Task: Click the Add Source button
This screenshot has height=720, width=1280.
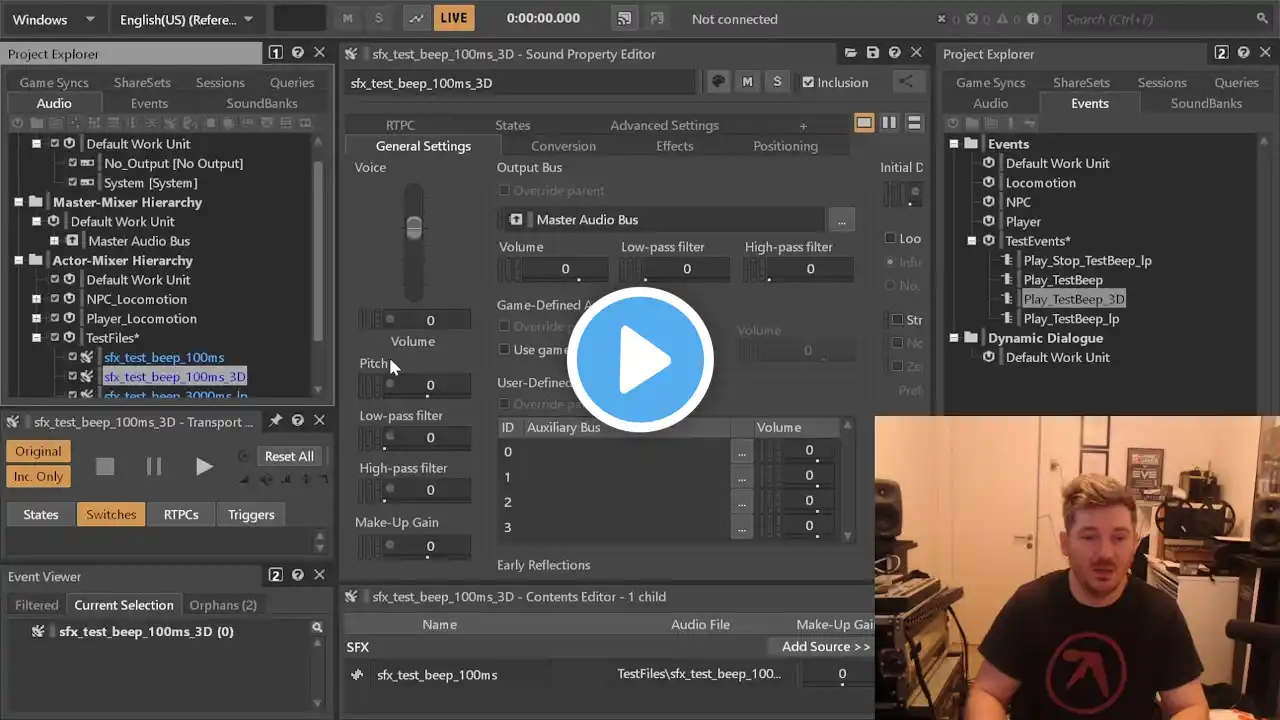Action: click(825, 647)
